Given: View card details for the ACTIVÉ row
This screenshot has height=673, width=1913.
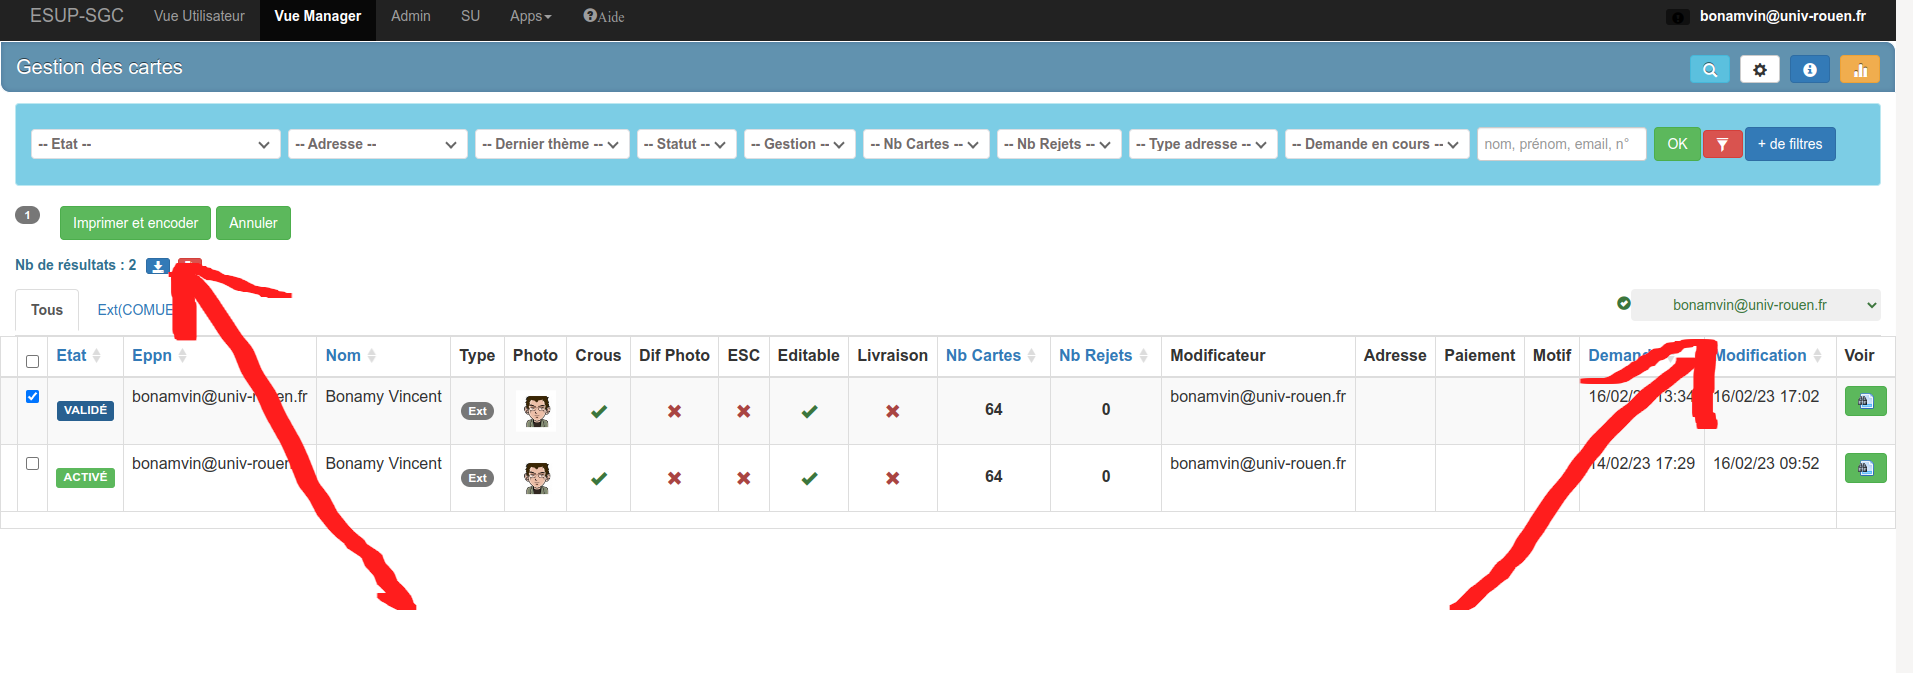Looking at the screenshot, I should 1865,468.
